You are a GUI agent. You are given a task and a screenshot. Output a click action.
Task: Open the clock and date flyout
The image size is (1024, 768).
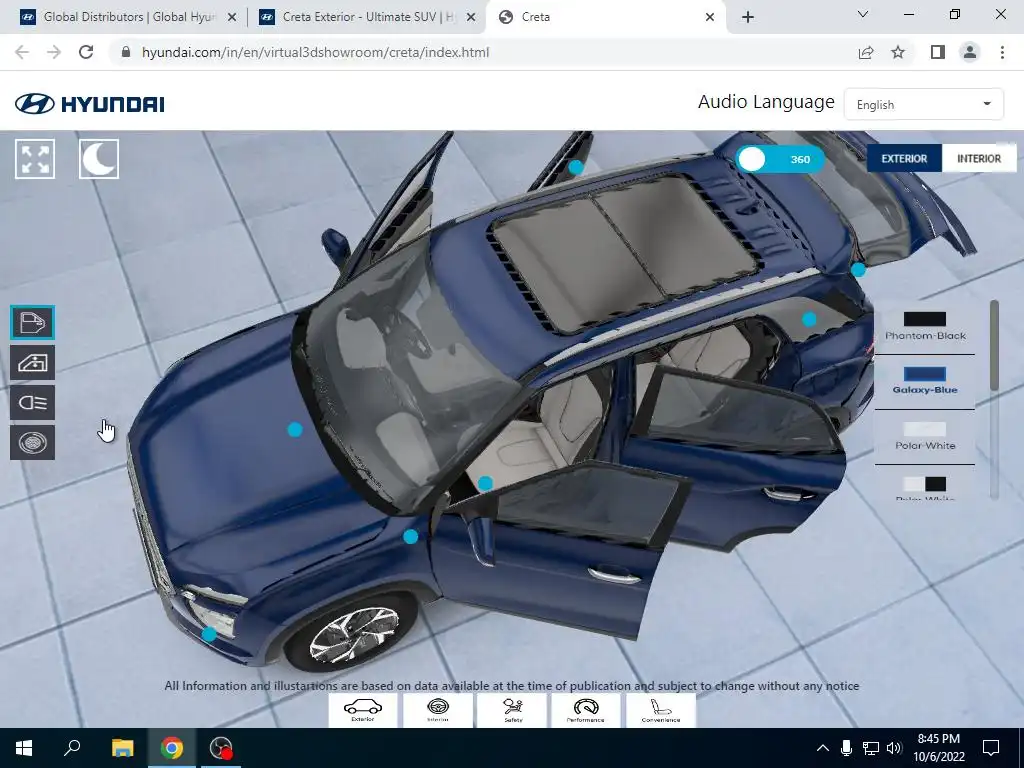click(938, 748)
